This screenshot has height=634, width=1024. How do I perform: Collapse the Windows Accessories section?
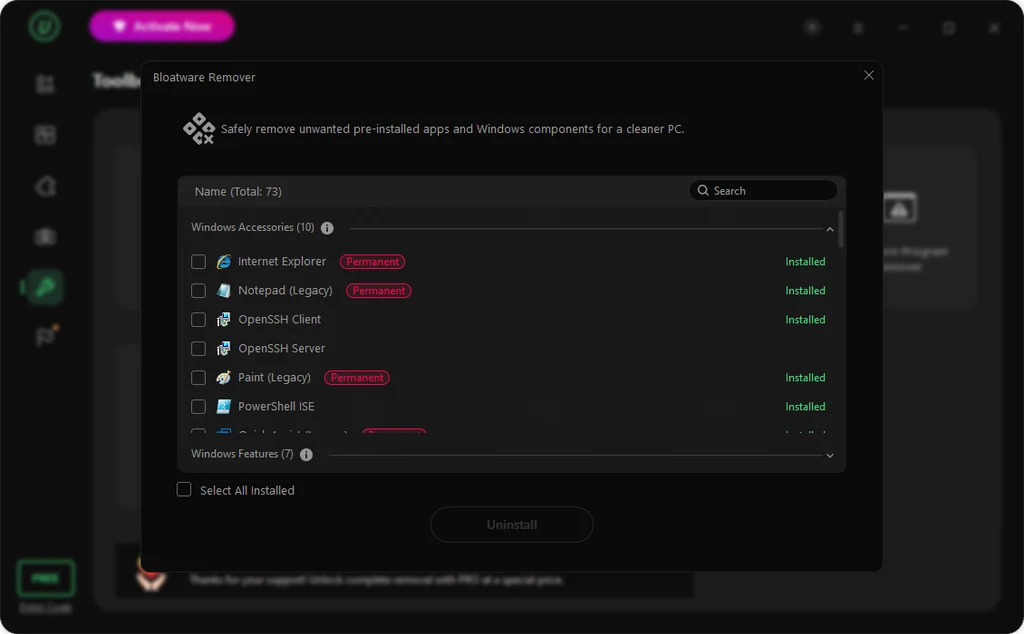829,229
